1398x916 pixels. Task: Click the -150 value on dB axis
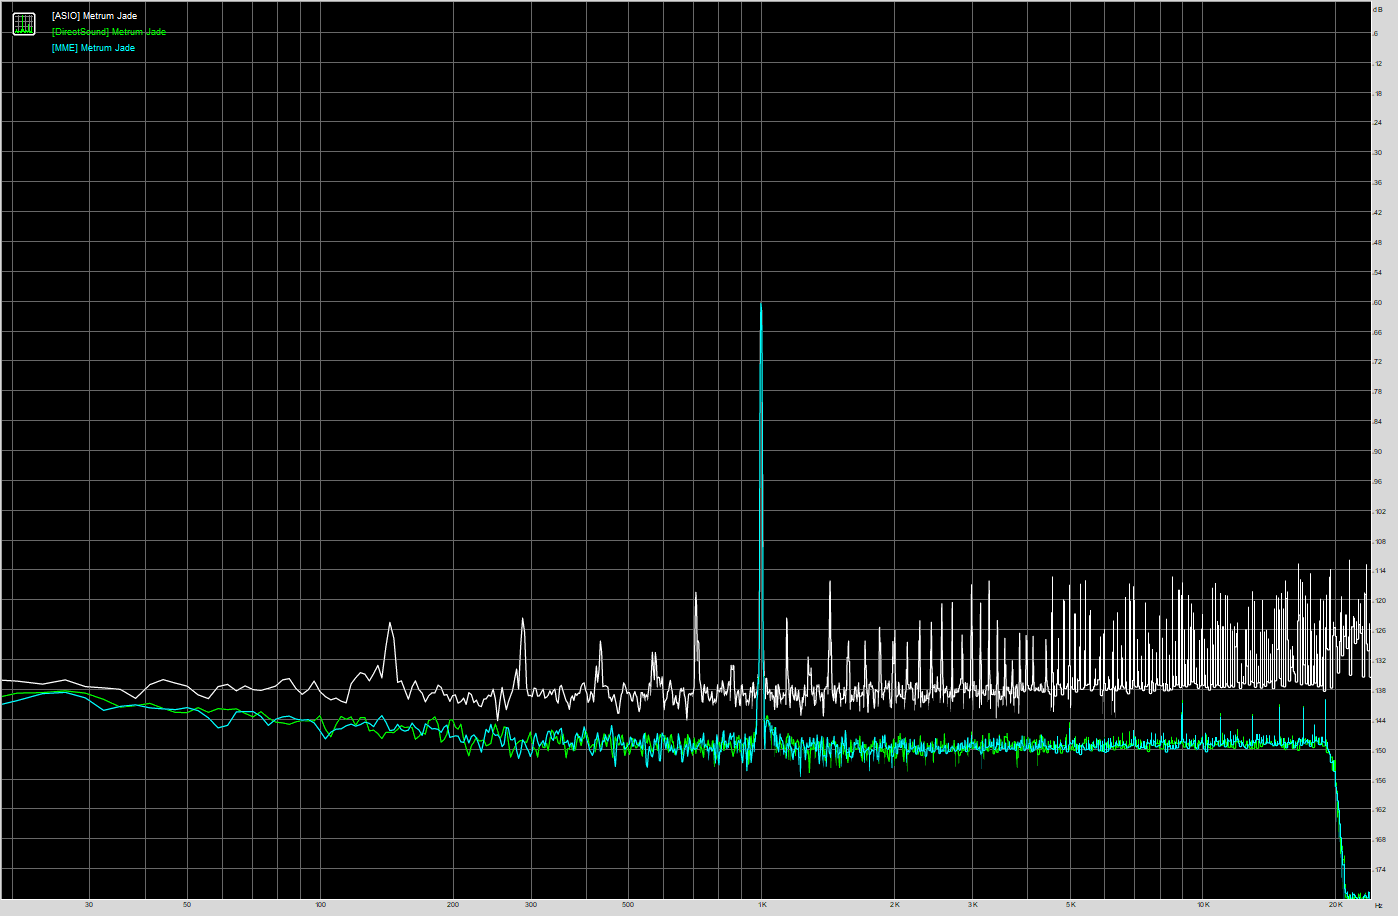pos(1378,751)
